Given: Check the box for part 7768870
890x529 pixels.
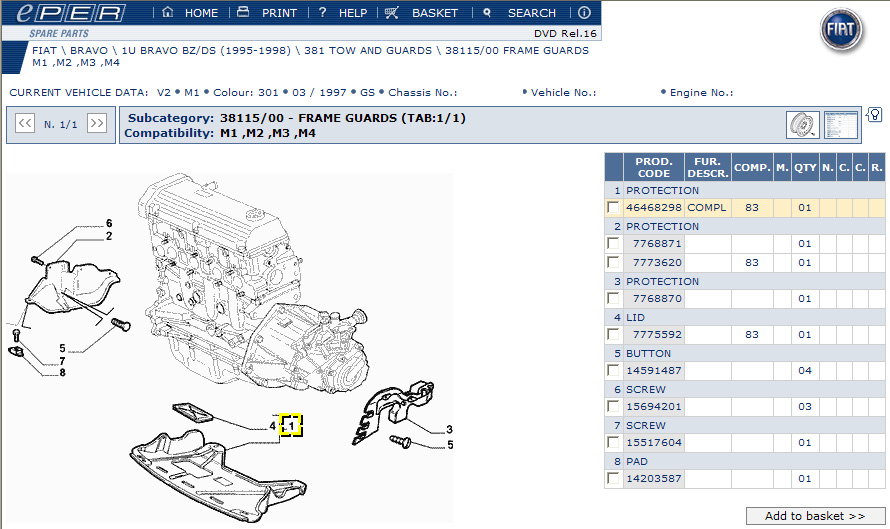Looking at the screenshot, I should point(613,299).
